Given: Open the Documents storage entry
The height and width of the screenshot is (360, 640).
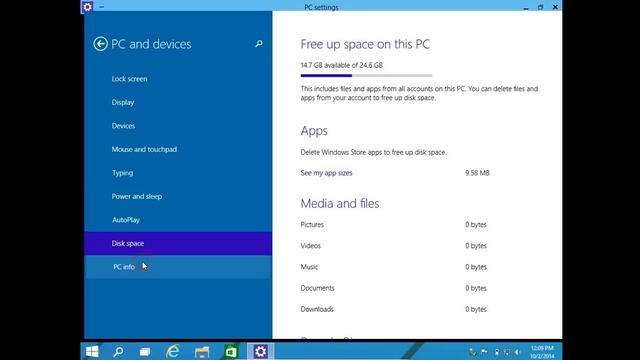Looking at the screenshot, I should click(x=317, y=288).
